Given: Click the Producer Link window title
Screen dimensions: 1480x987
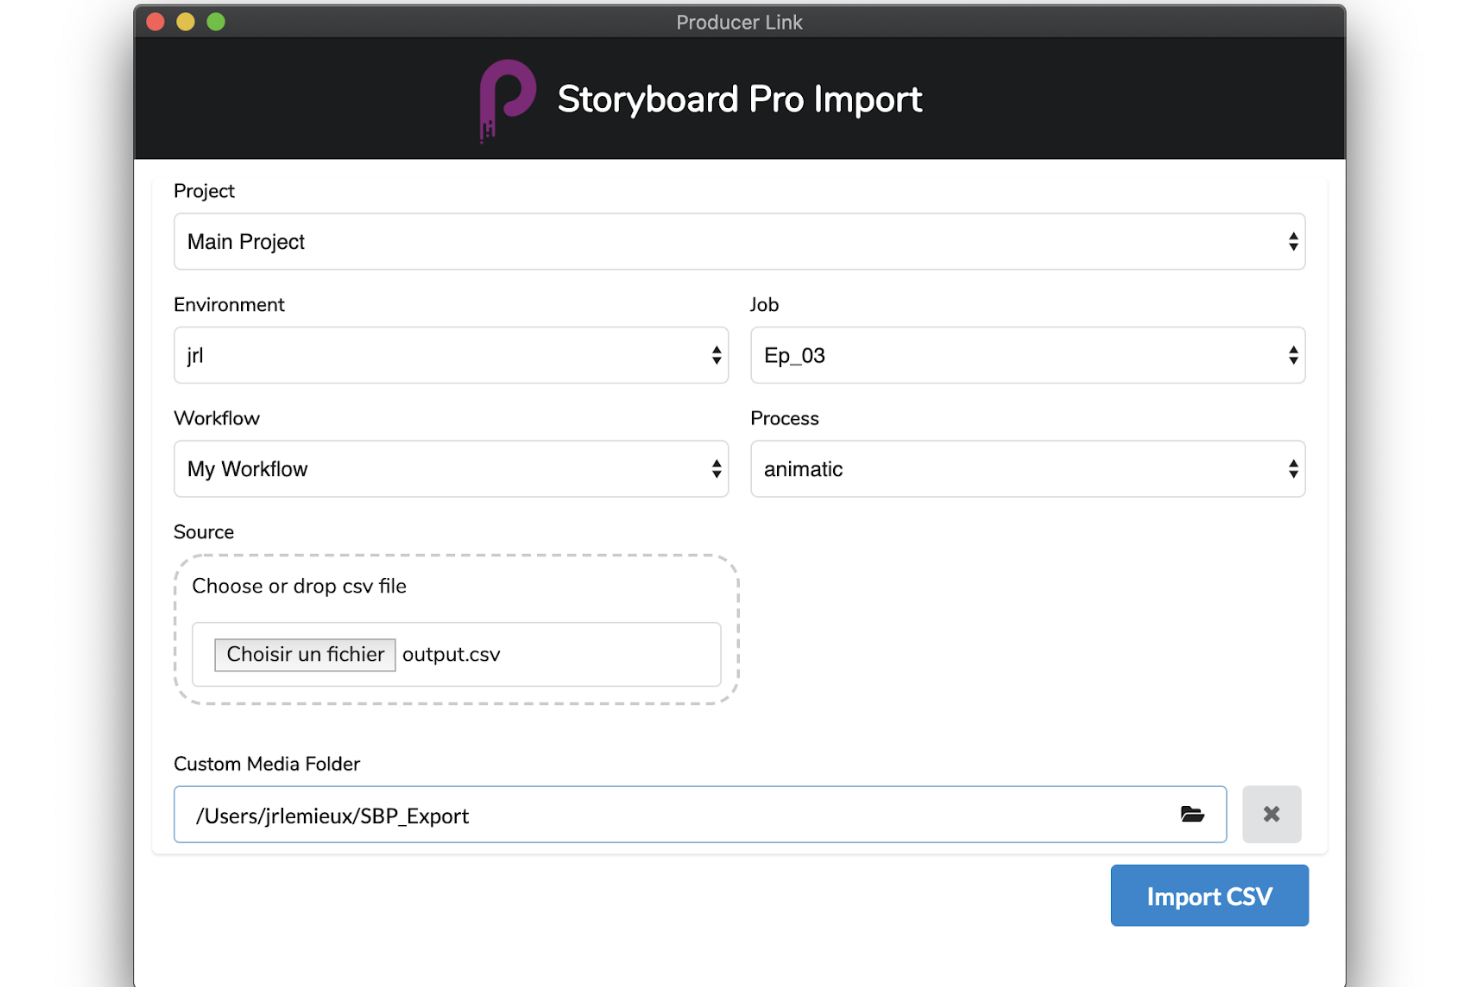Looking at the screenshot, I should click(739, 22).
